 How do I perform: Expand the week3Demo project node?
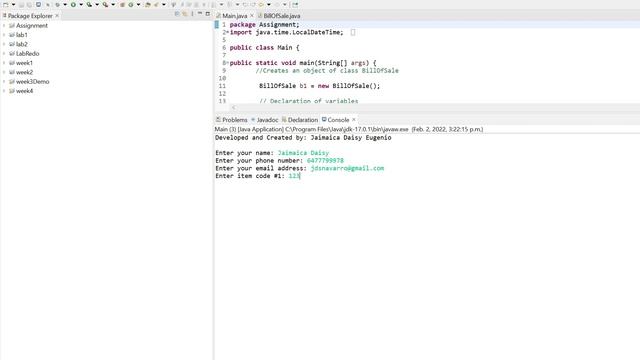click(4, 82)
